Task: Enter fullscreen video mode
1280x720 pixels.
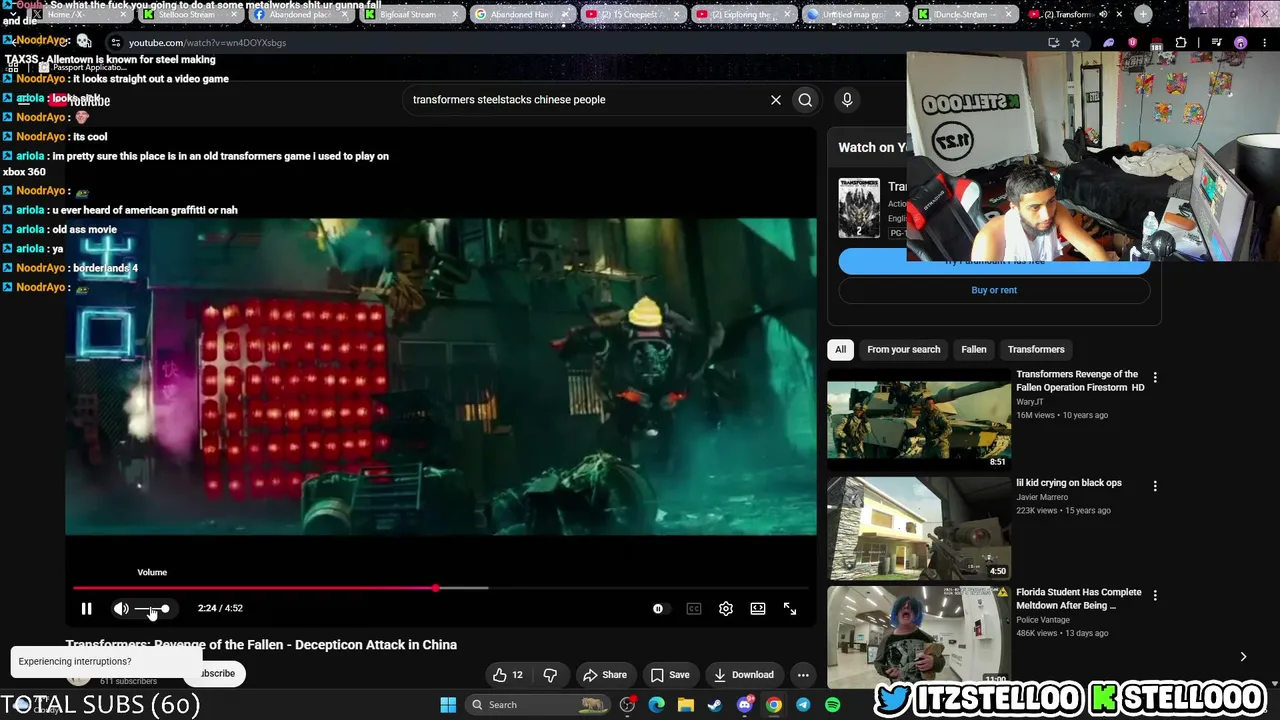Action: [x=790, y=608]
